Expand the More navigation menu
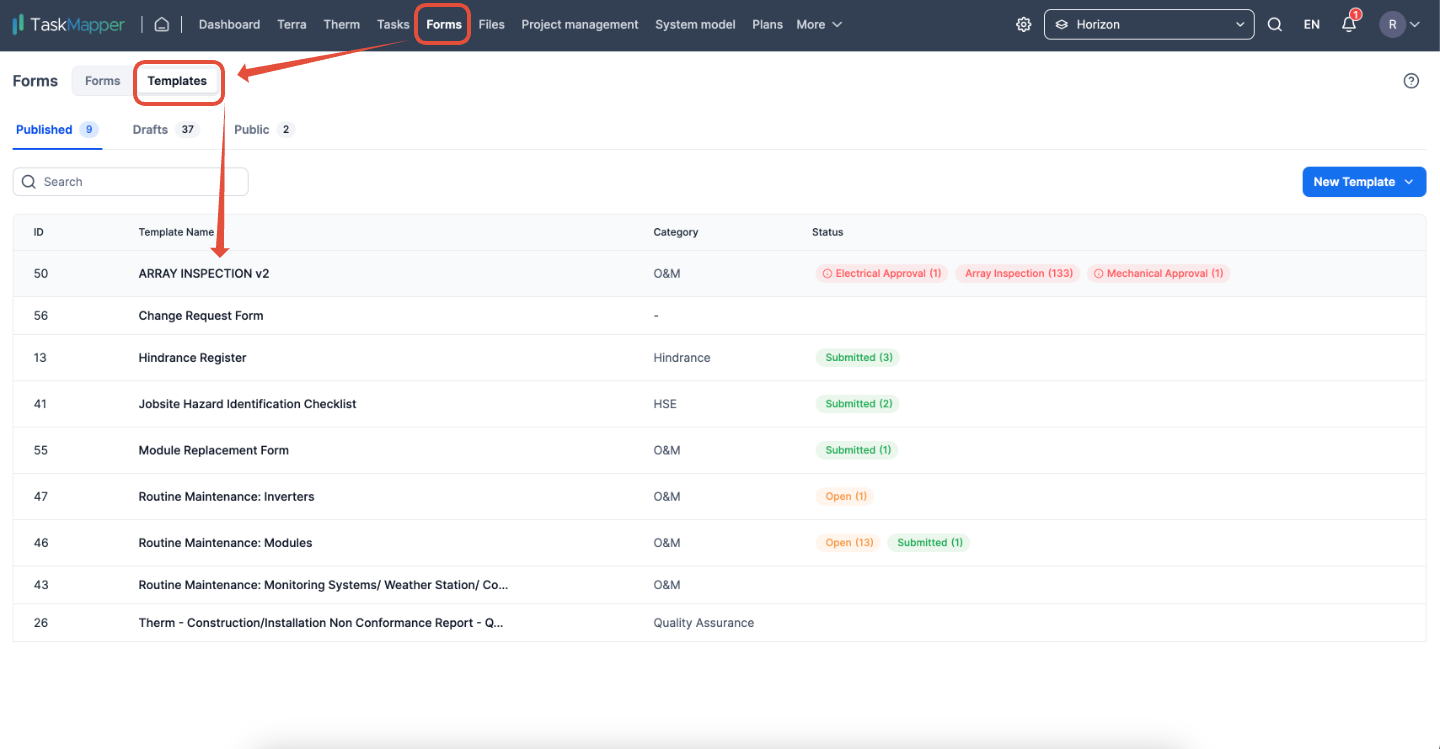Viewport: 1440px width, 749px height. [x=819, y=24]
